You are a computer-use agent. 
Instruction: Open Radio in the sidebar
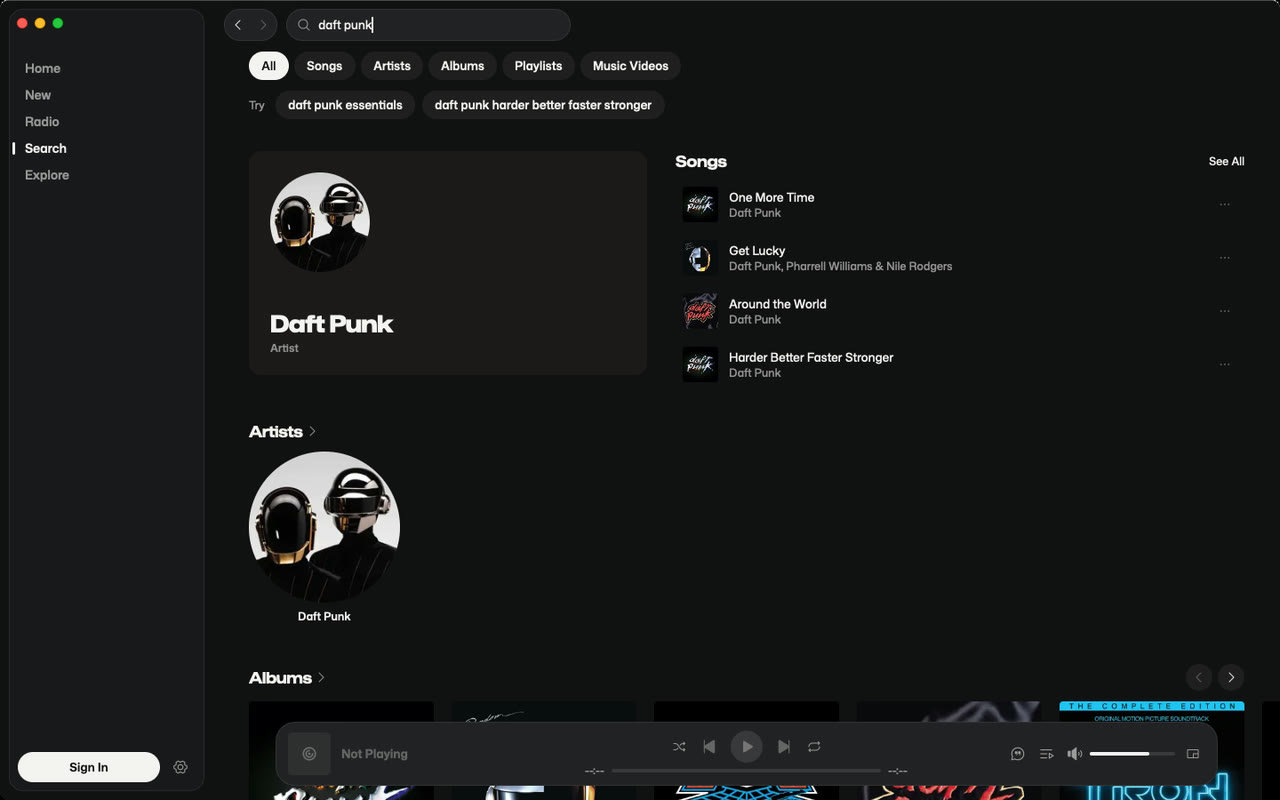tap(42, 121)
